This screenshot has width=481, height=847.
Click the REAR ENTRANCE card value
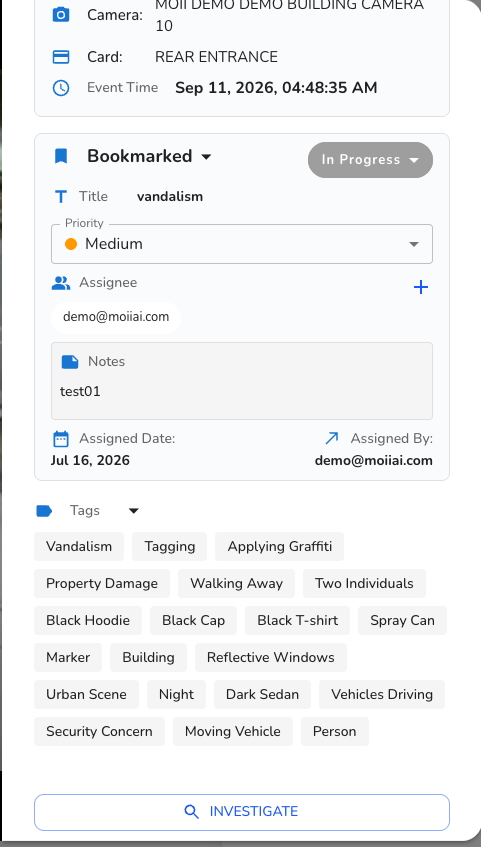[216, 57]
